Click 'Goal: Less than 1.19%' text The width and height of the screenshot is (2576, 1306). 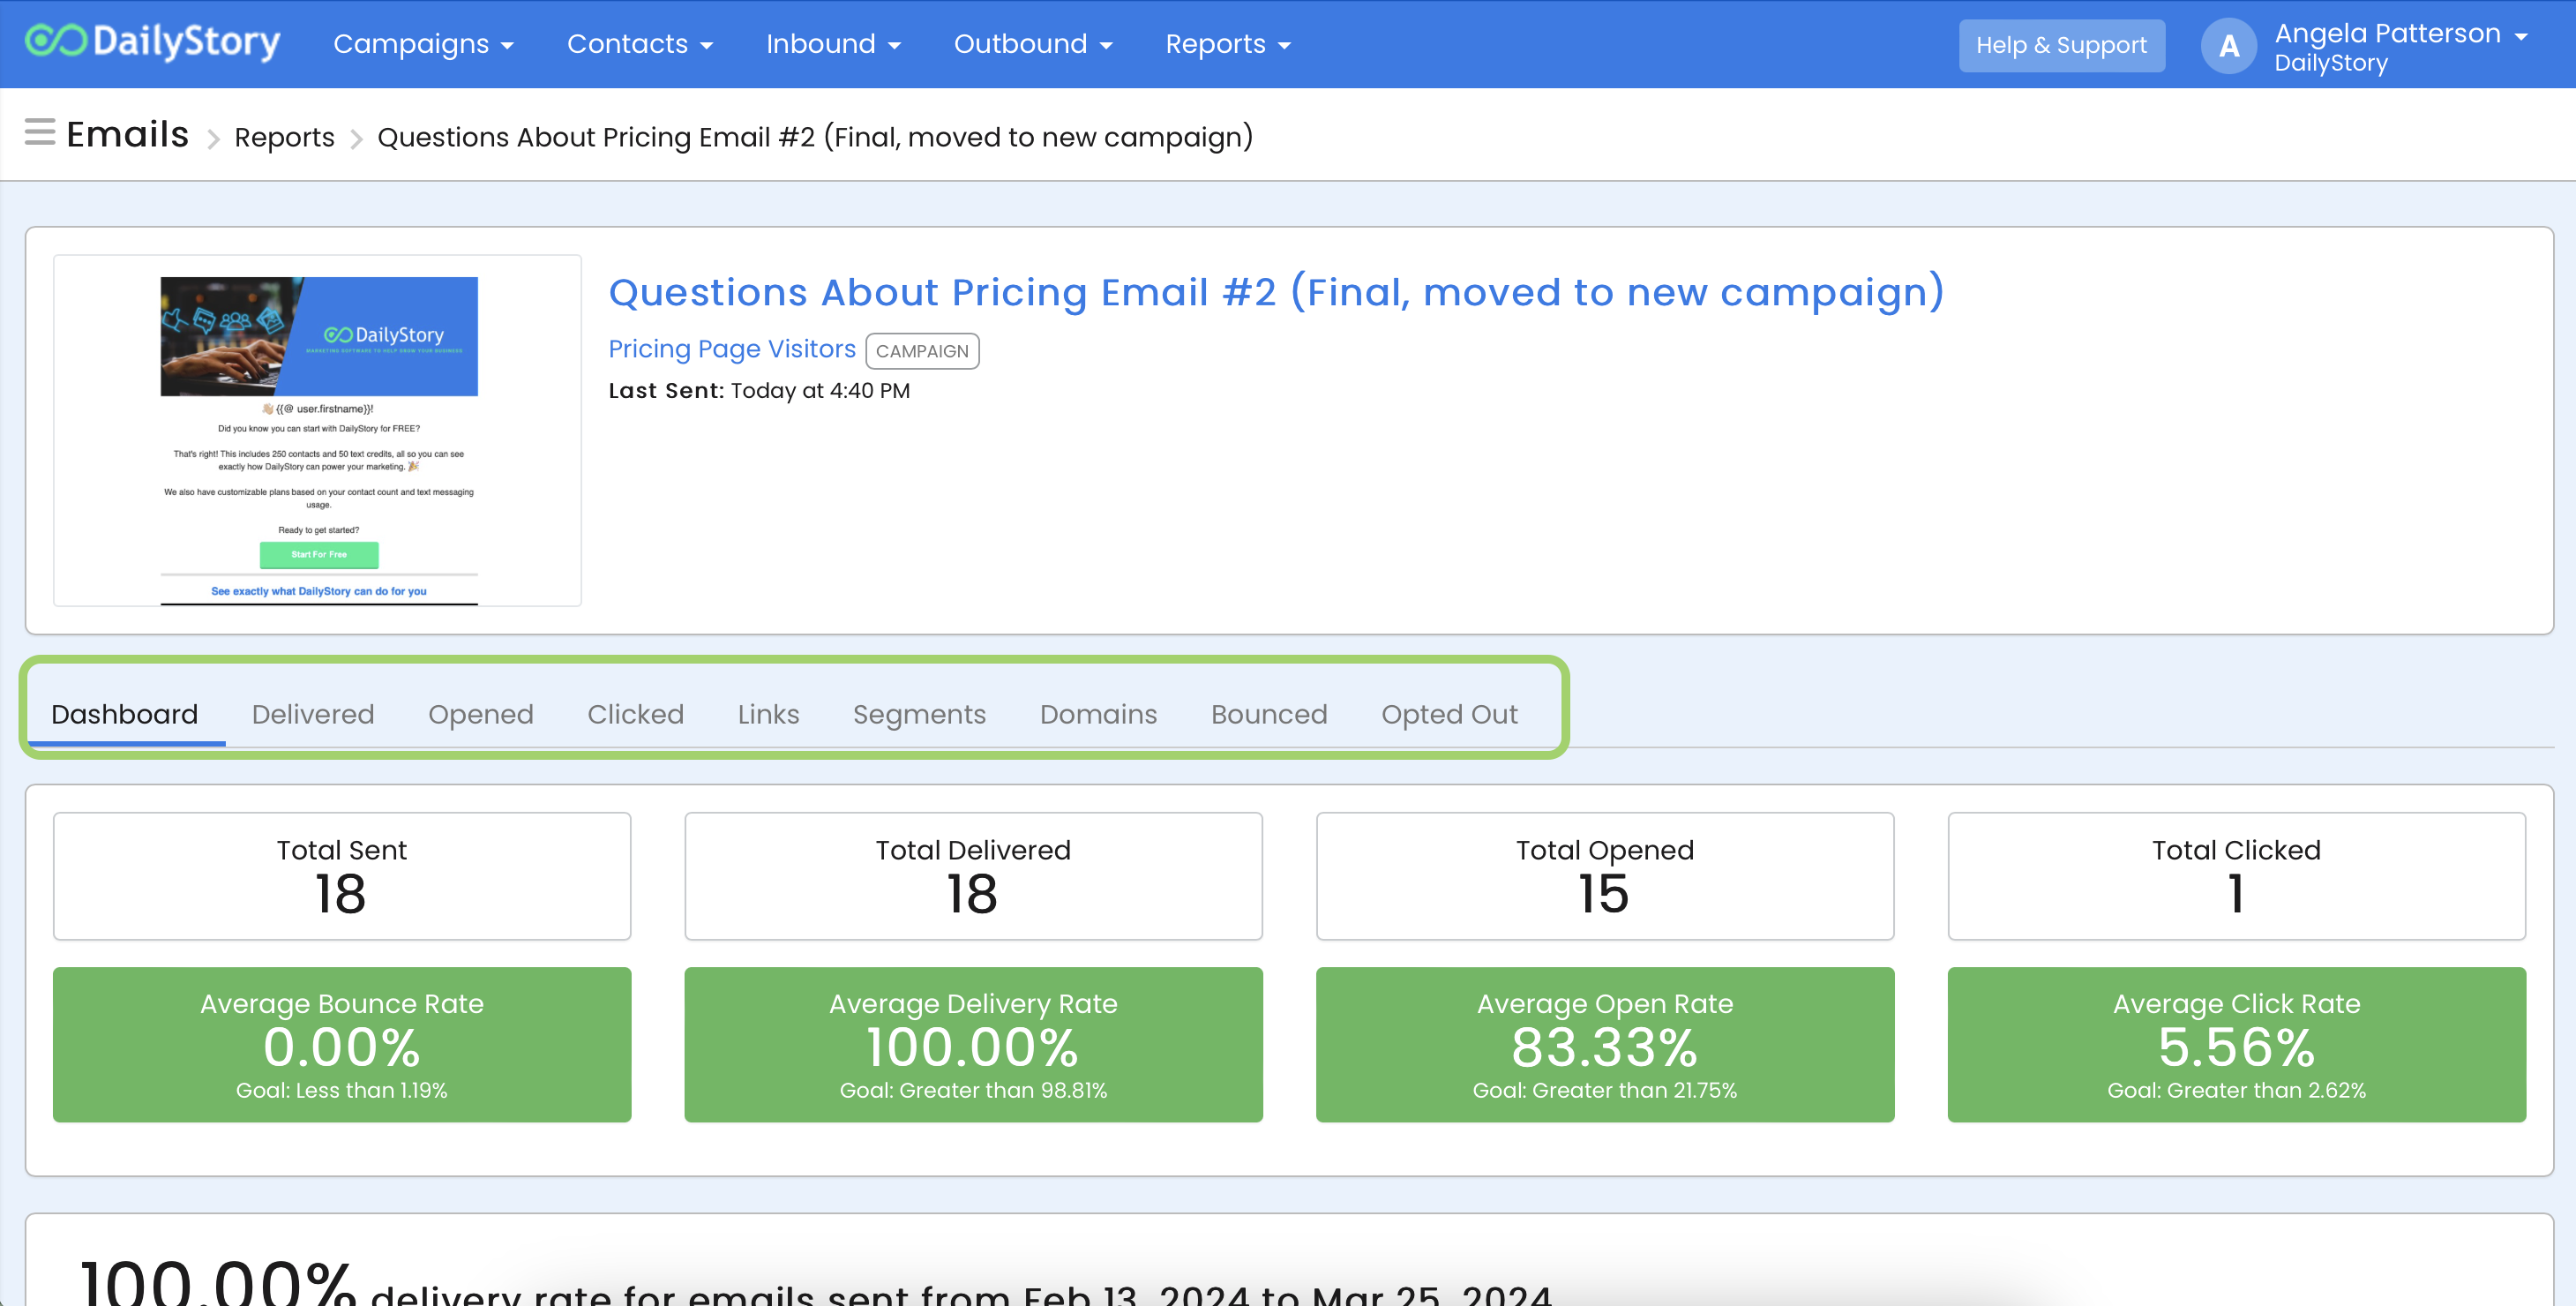[x=342, y=1090]
